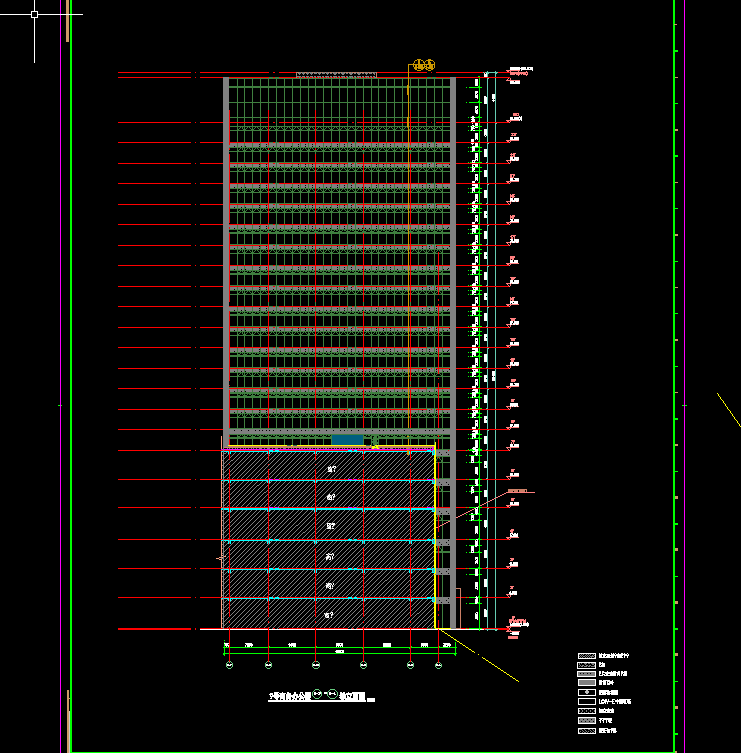Click the top hatched podium floor label
Viewport: 741px width, 753px height.
point(331,467)
